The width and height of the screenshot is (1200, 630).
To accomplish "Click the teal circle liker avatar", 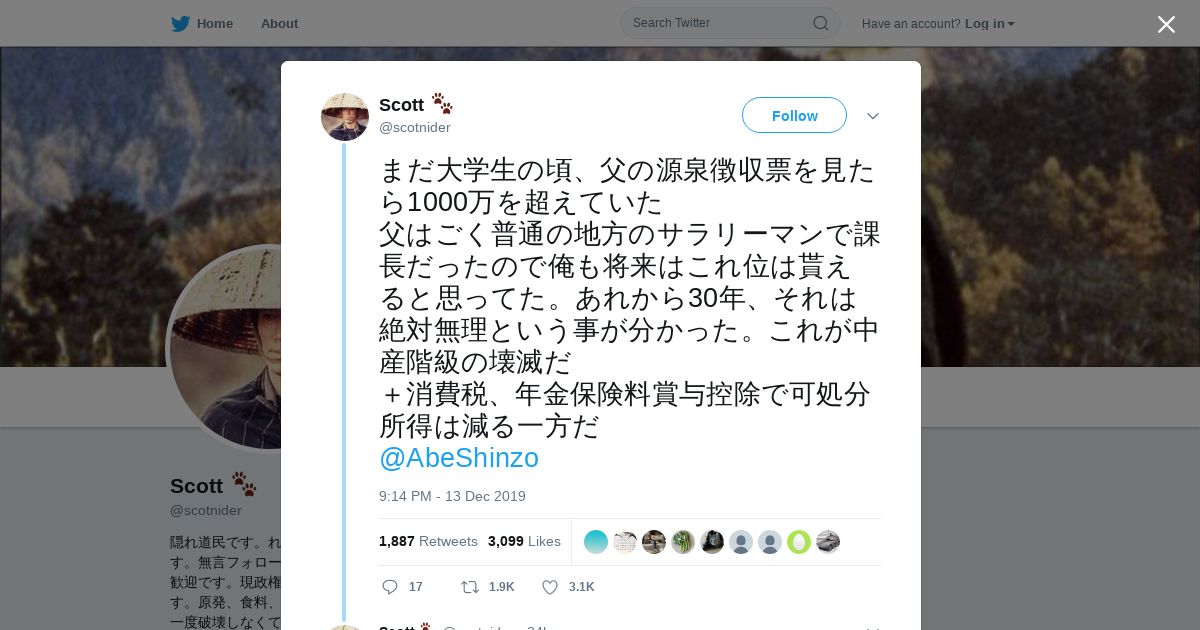I will (596, 542).
